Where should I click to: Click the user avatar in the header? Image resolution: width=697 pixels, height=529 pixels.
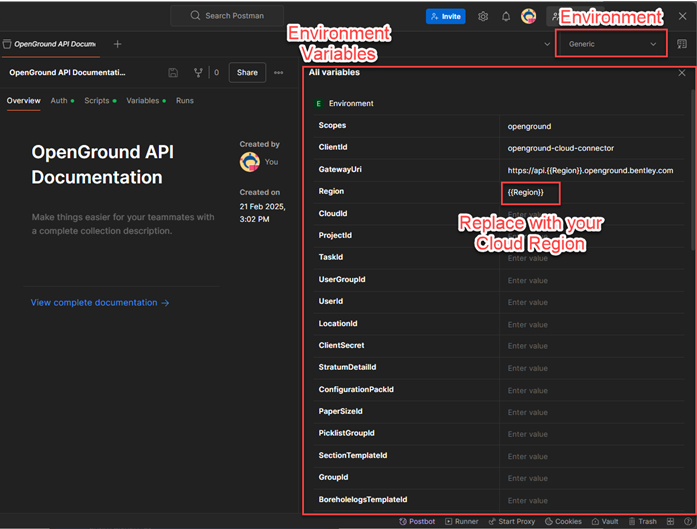529,16
